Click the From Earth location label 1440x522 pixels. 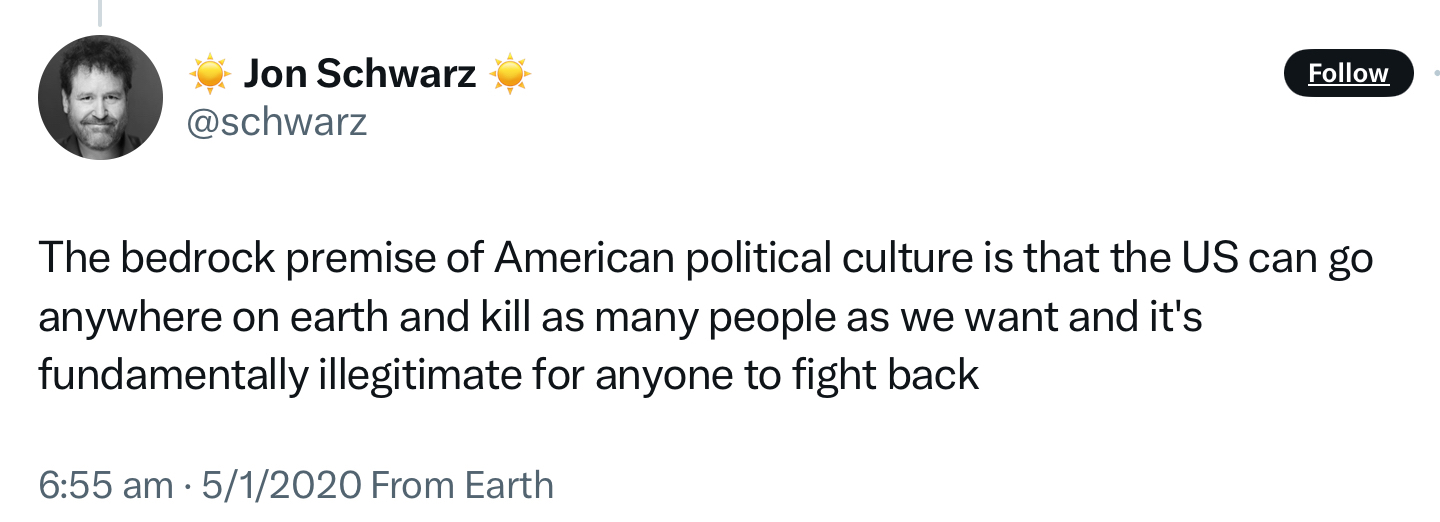click(462, 485)
